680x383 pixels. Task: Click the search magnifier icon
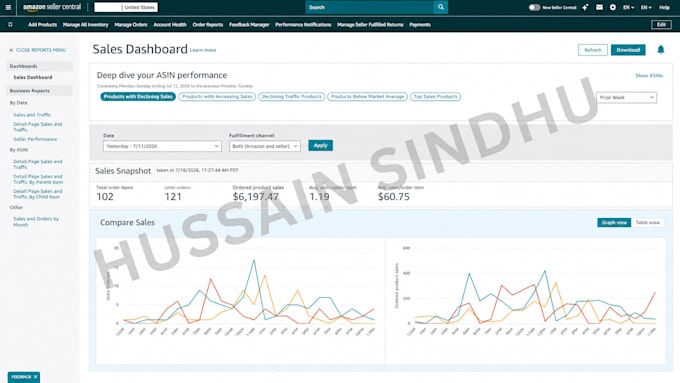click(x=441, y=7)
